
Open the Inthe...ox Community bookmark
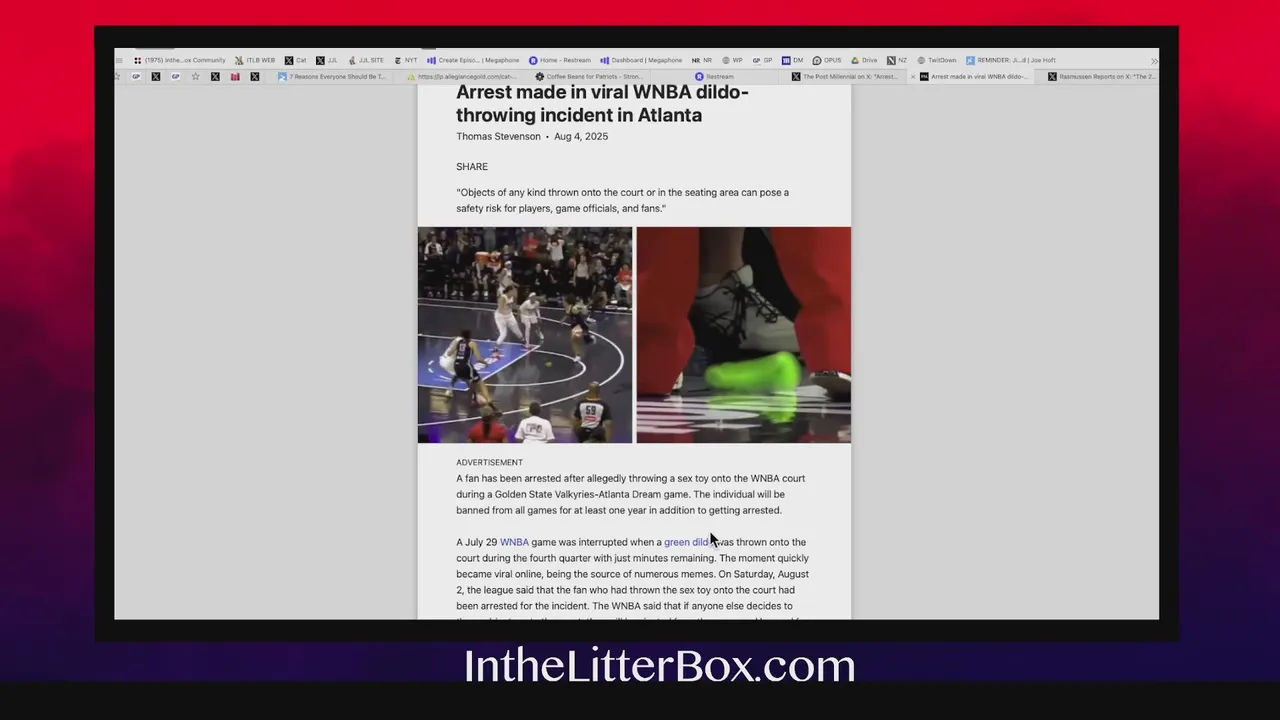pos(180,60)
